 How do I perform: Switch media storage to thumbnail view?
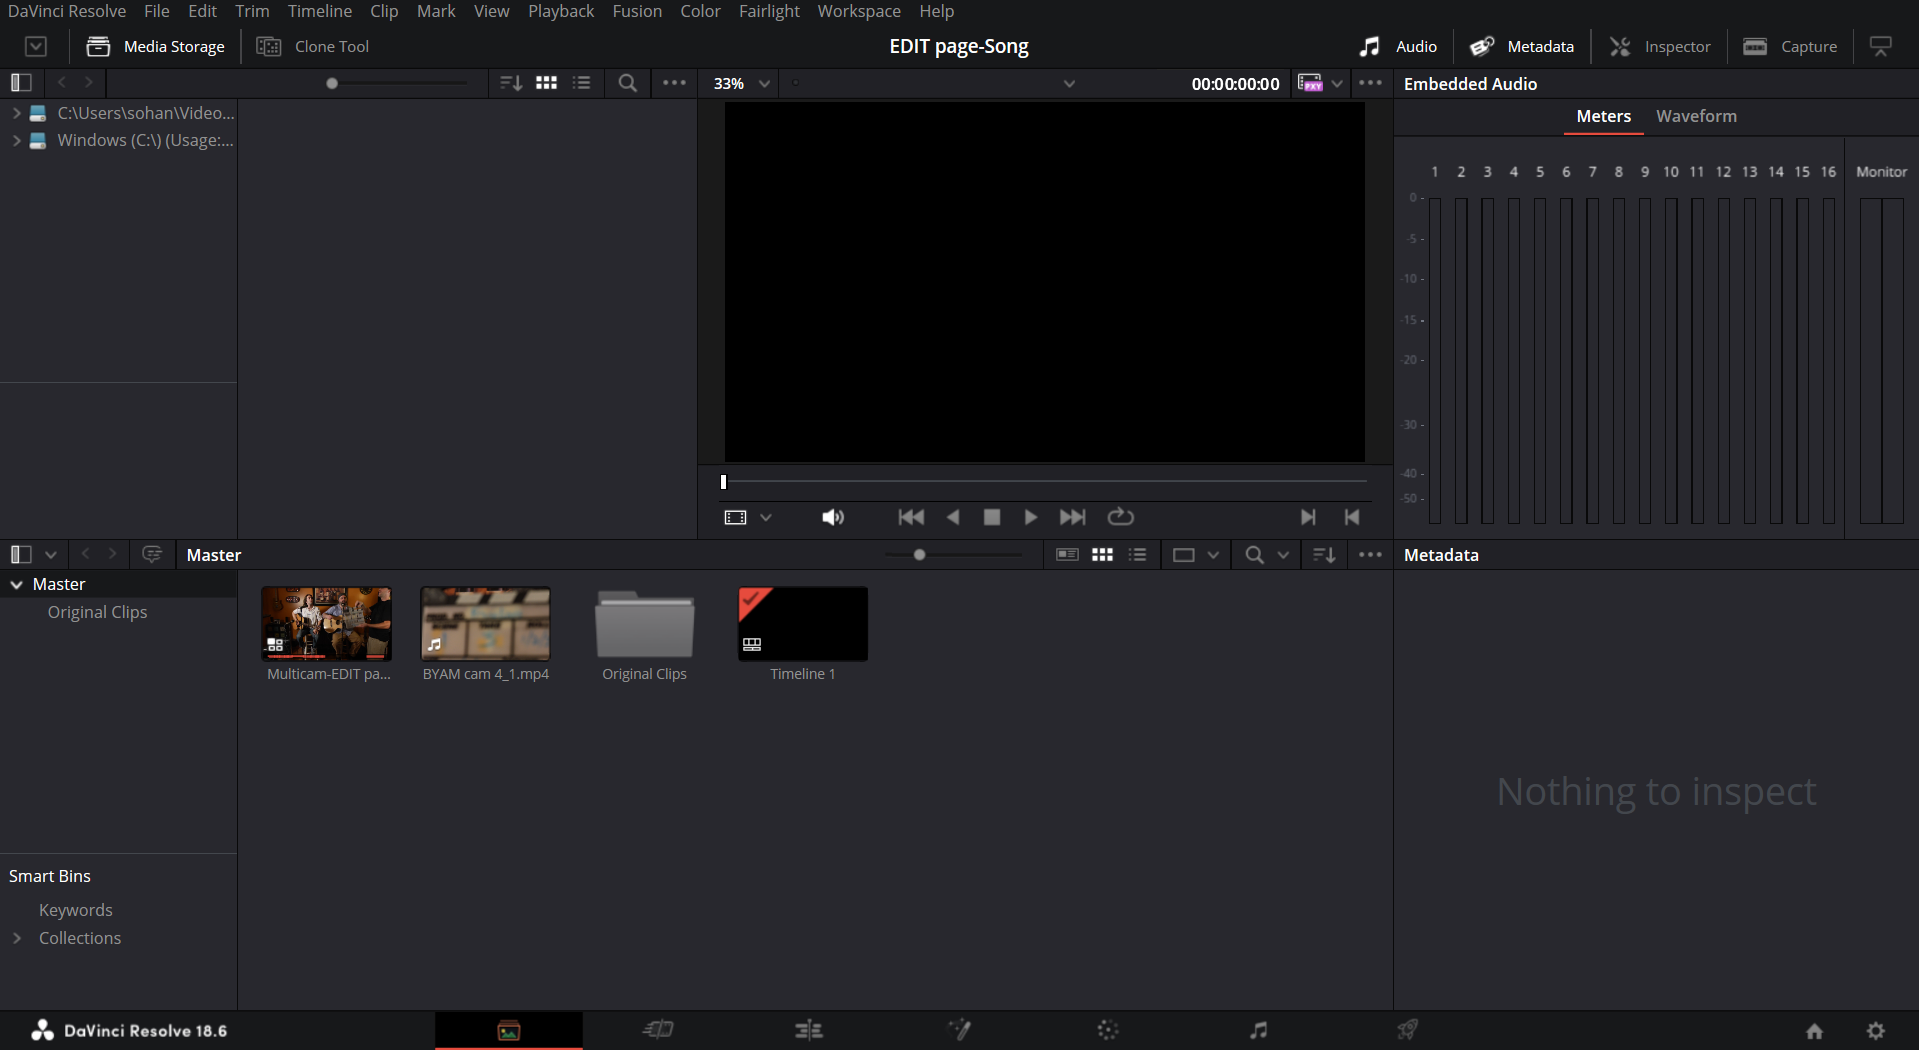click(x=546, y=83)
